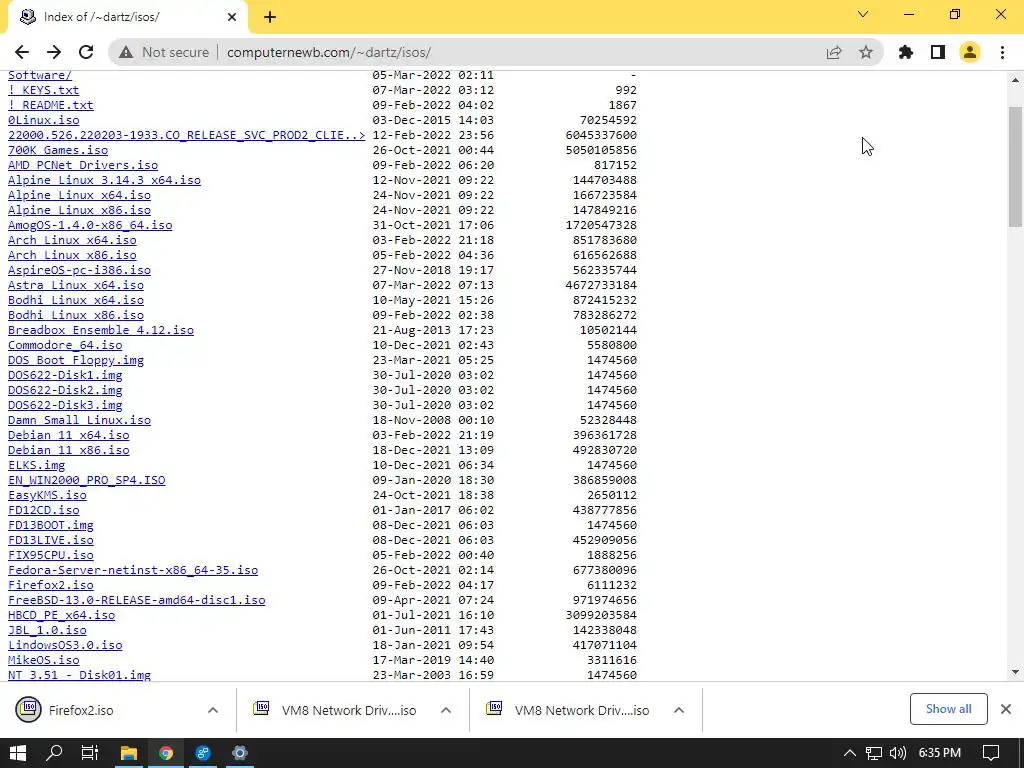
Task: Open a new tab with plus button
Action: pos(270,18)
